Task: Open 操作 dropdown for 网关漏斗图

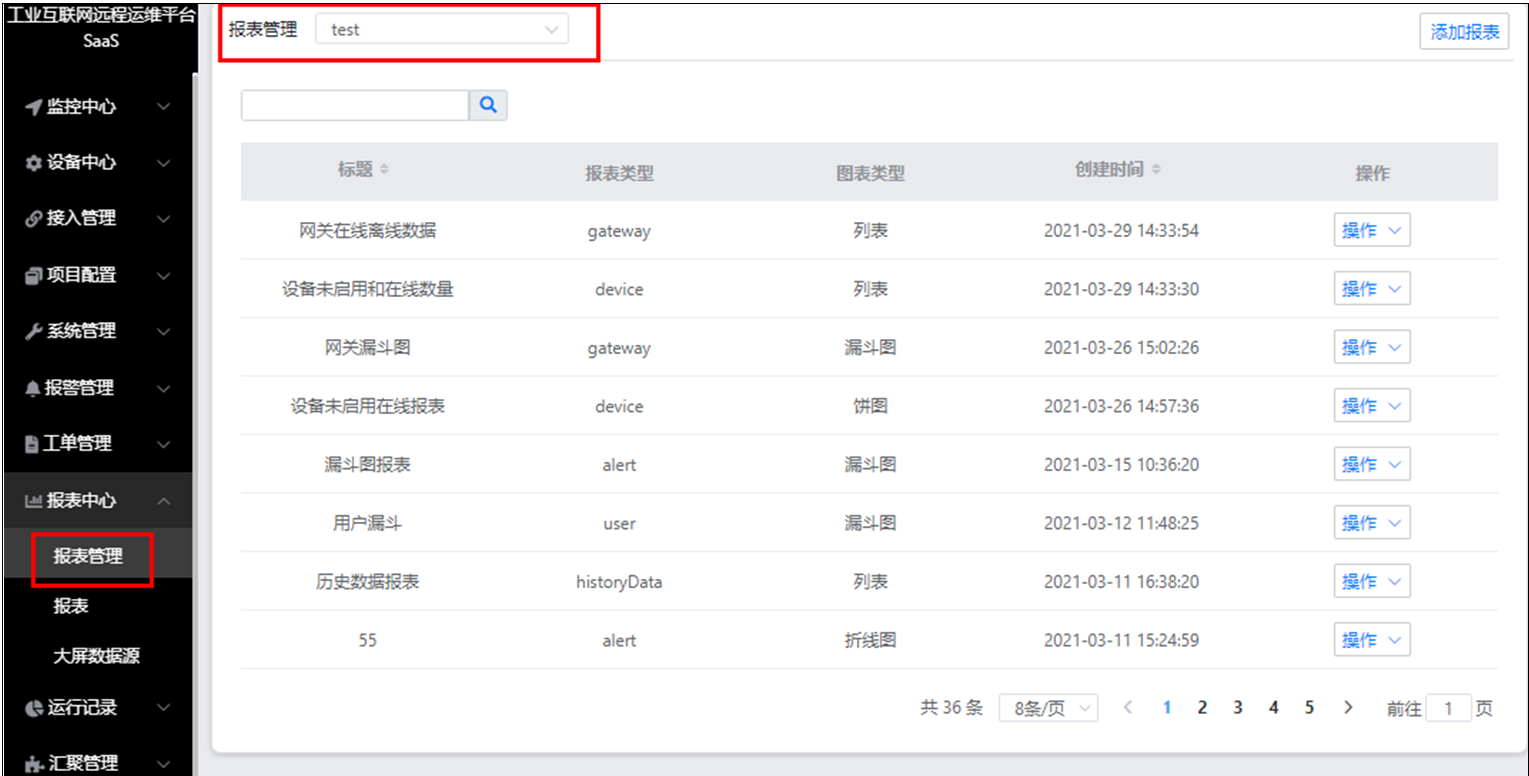Action: pyautogui.click(x=1372, y=348)
